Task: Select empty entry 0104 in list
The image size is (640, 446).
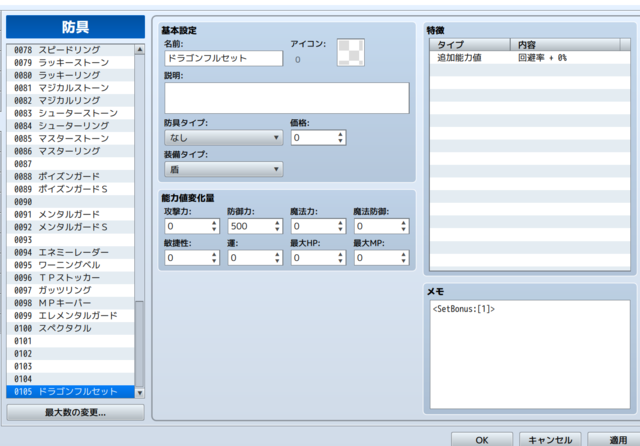Action: pos(70,379)
